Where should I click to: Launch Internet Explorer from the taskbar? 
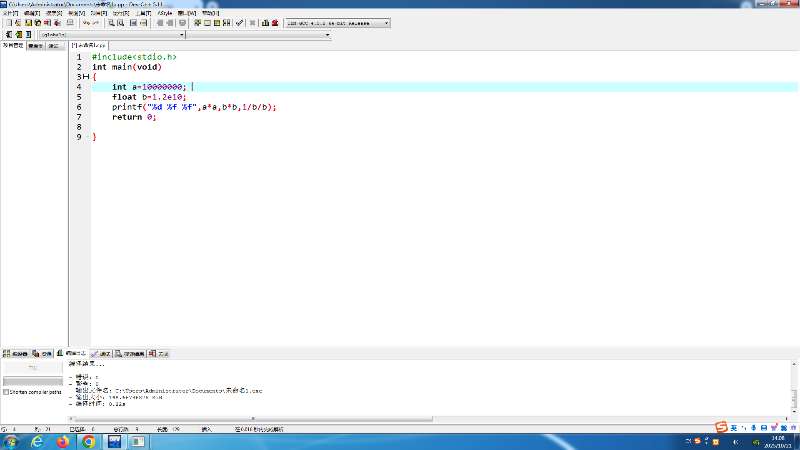(x=37, y=441)
